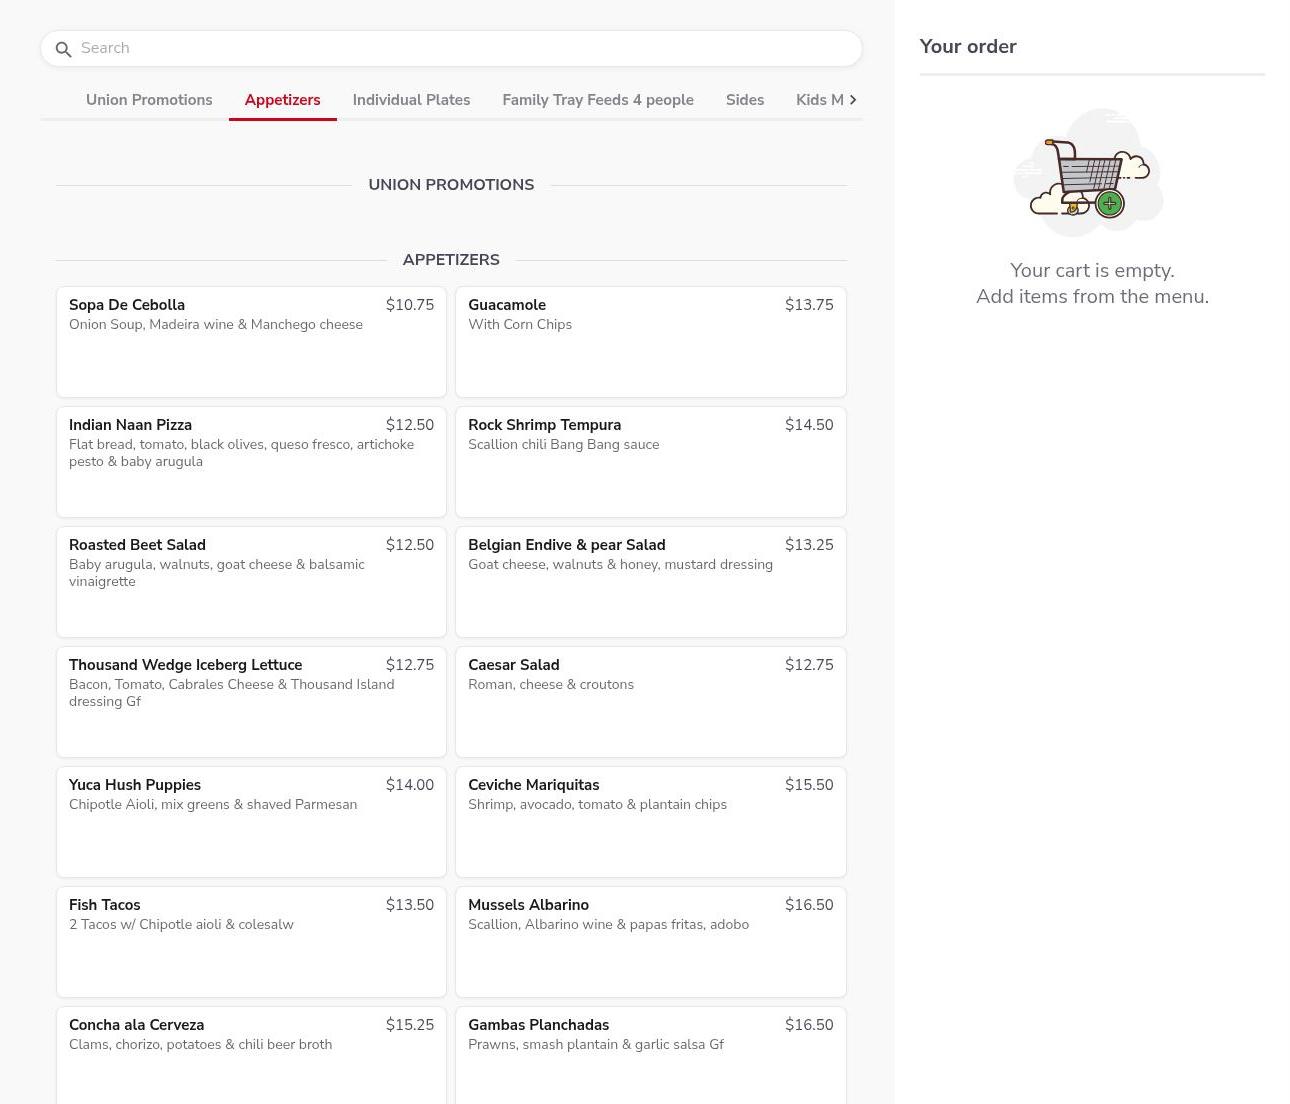Open the Sides category tab

(x=744, y=100)
